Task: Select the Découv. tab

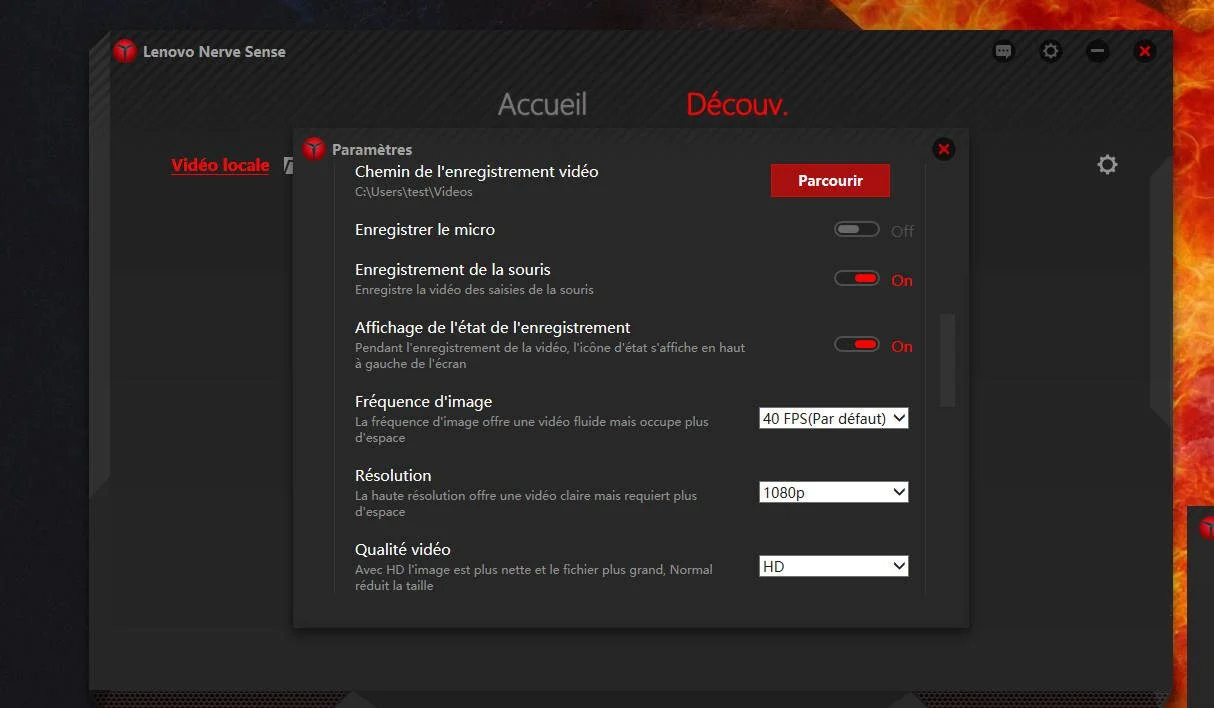Action: pyautogui.click(x=737, y=104)
